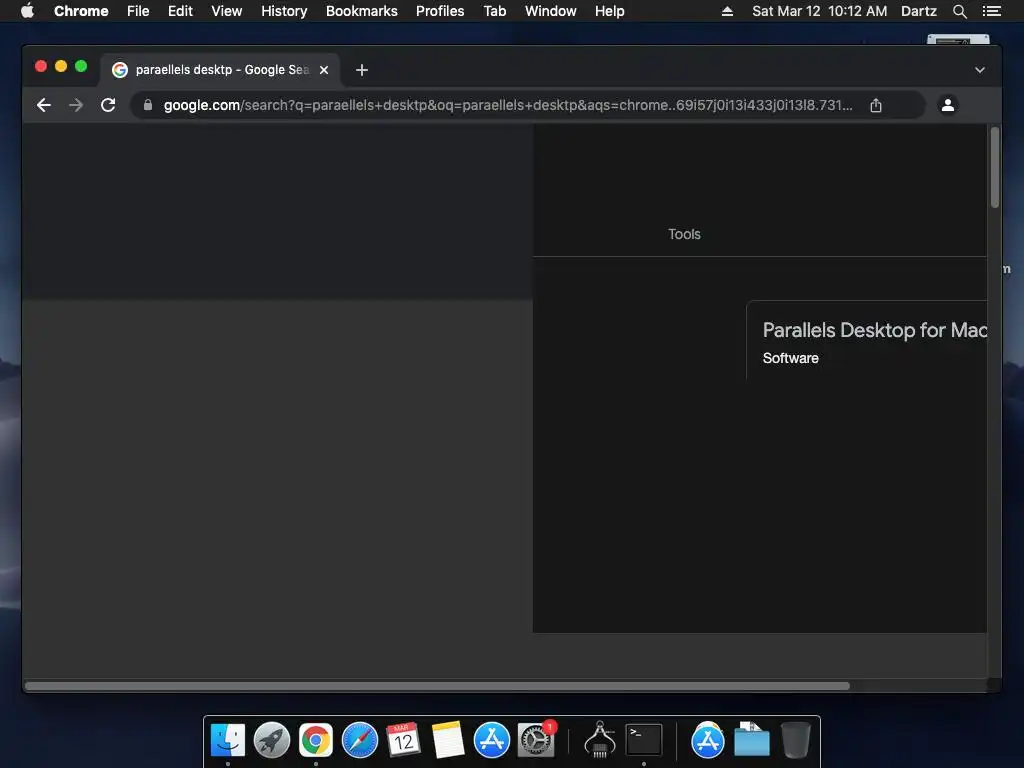Open the History menu
Viewport: 1024px width, 768px height.
point(284,11)
